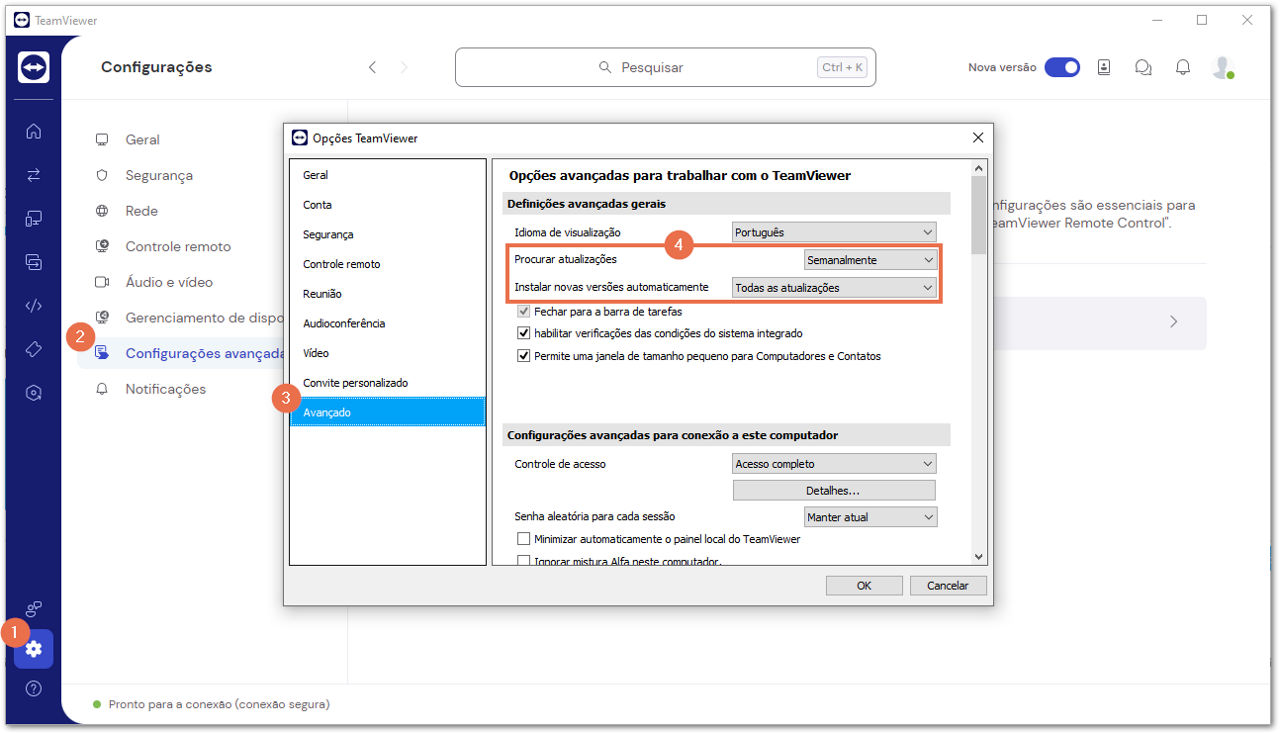Click the OK button

[x=864, y=585]
